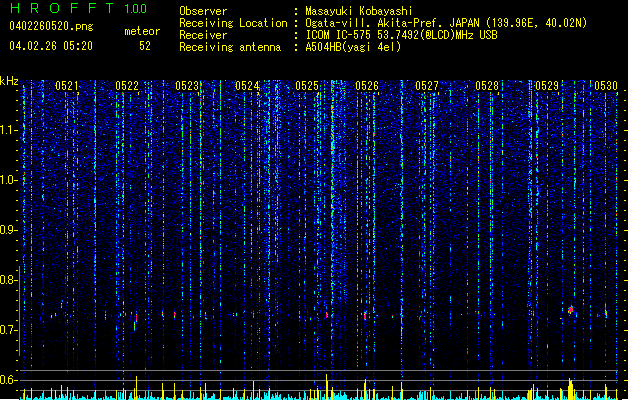Click the Receiving antenna label
Image resolution: width=629 pixels, height=400 pixels.
[x=230, y=47]
